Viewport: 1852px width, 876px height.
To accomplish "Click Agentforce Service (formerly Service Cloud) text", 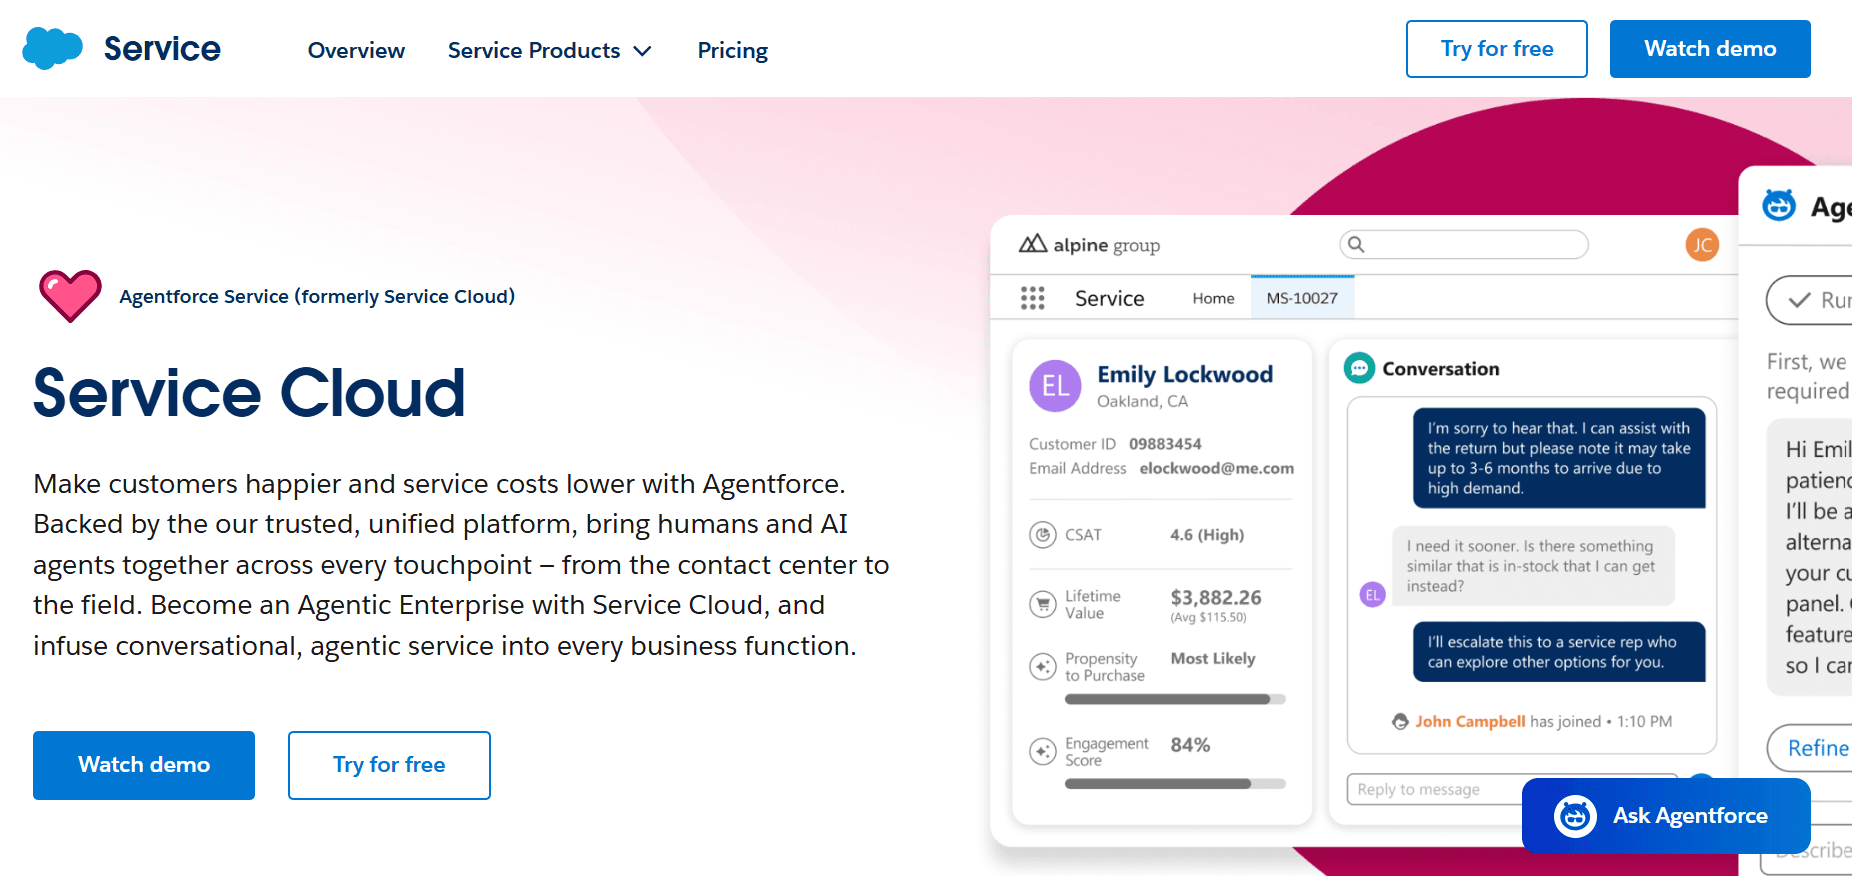I will point(317,296).
